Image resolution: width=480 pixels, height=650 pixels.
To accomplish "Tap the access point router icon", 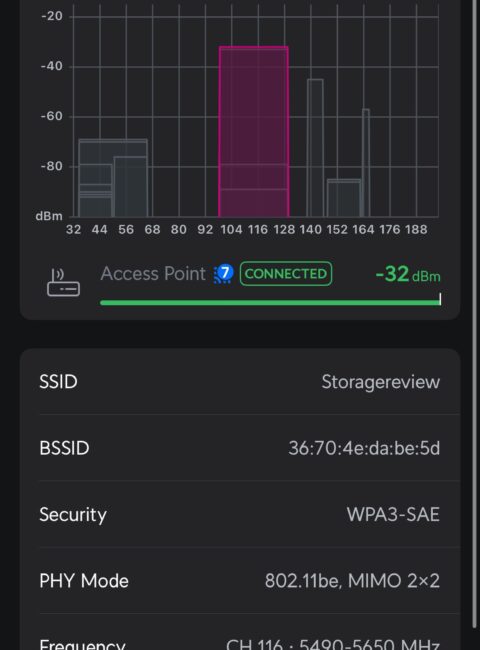I will pos(63,282).
